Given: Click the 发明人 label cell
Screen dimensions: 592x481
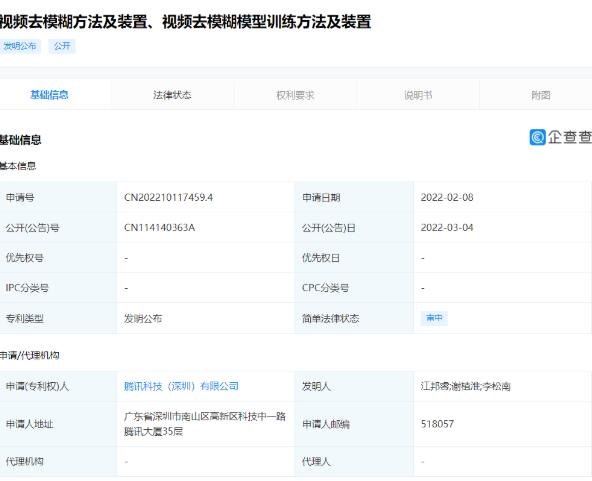Looking at the screenshot, I should (x=354, y=386).
